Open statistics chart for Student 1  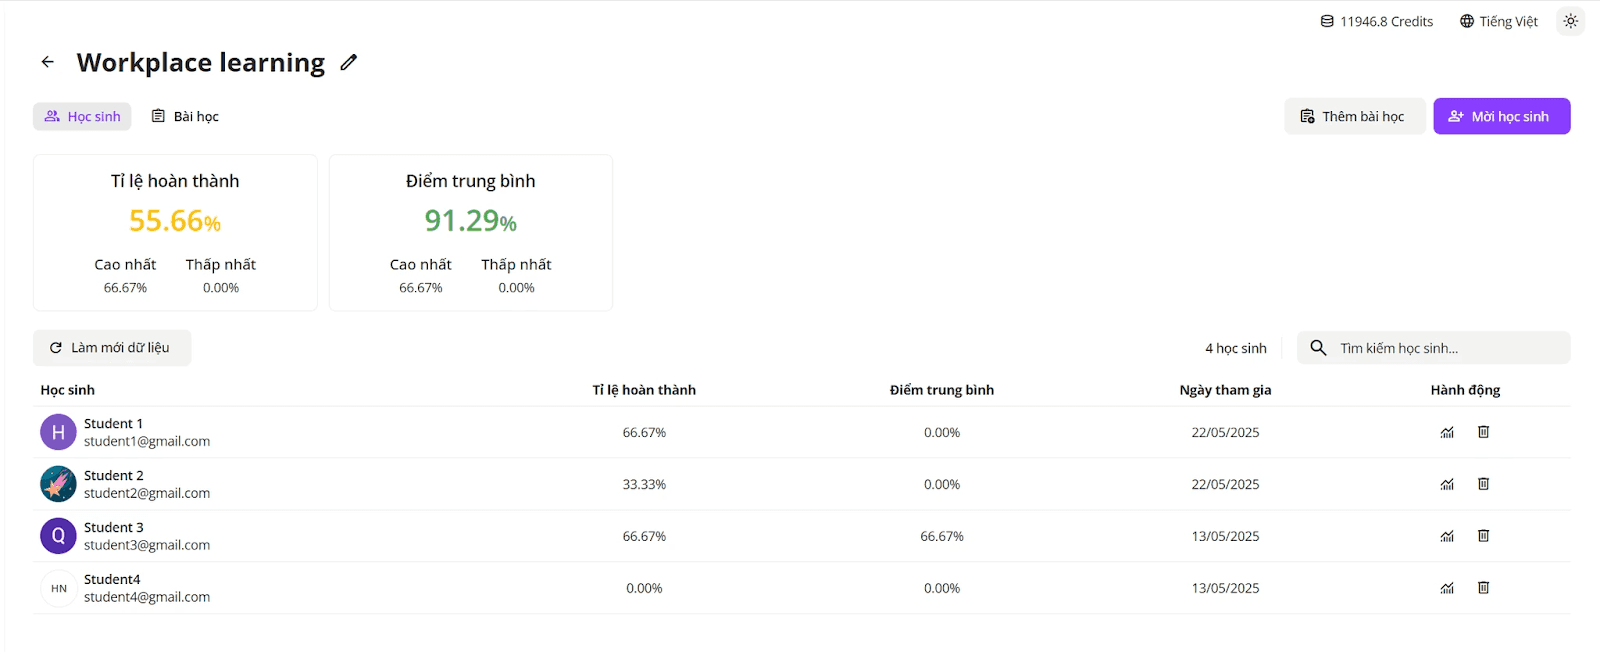[x=1447, y=432]
